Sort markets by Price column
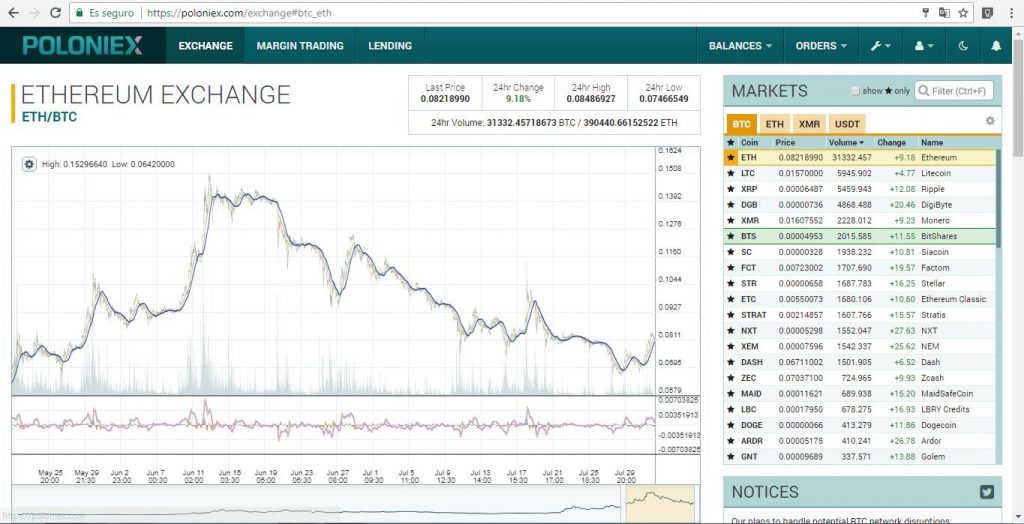1024x524 pixels. click(x=785, y=142)
